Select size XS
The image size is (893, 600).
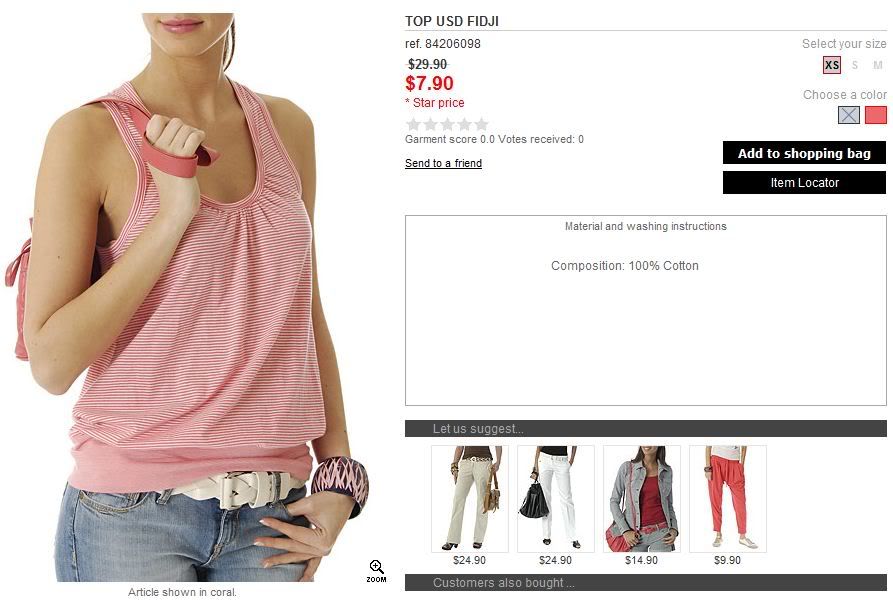tap(831, 65)
